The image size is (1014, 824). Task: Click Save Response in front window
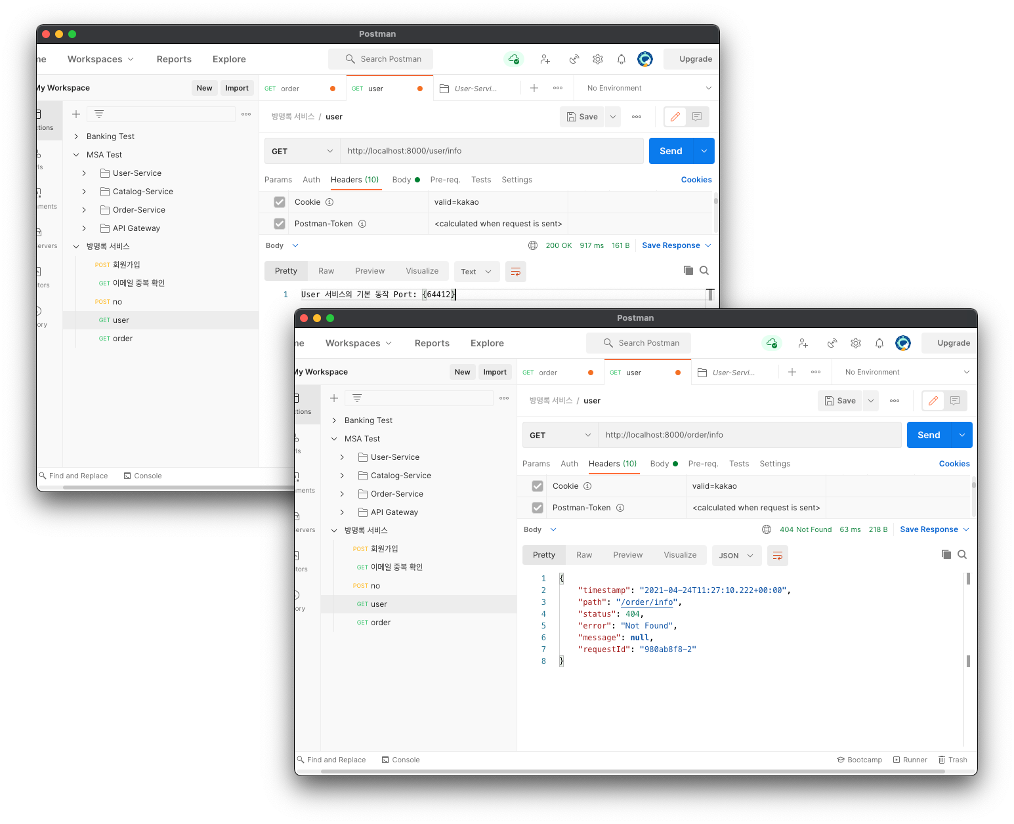click(929, 529)
